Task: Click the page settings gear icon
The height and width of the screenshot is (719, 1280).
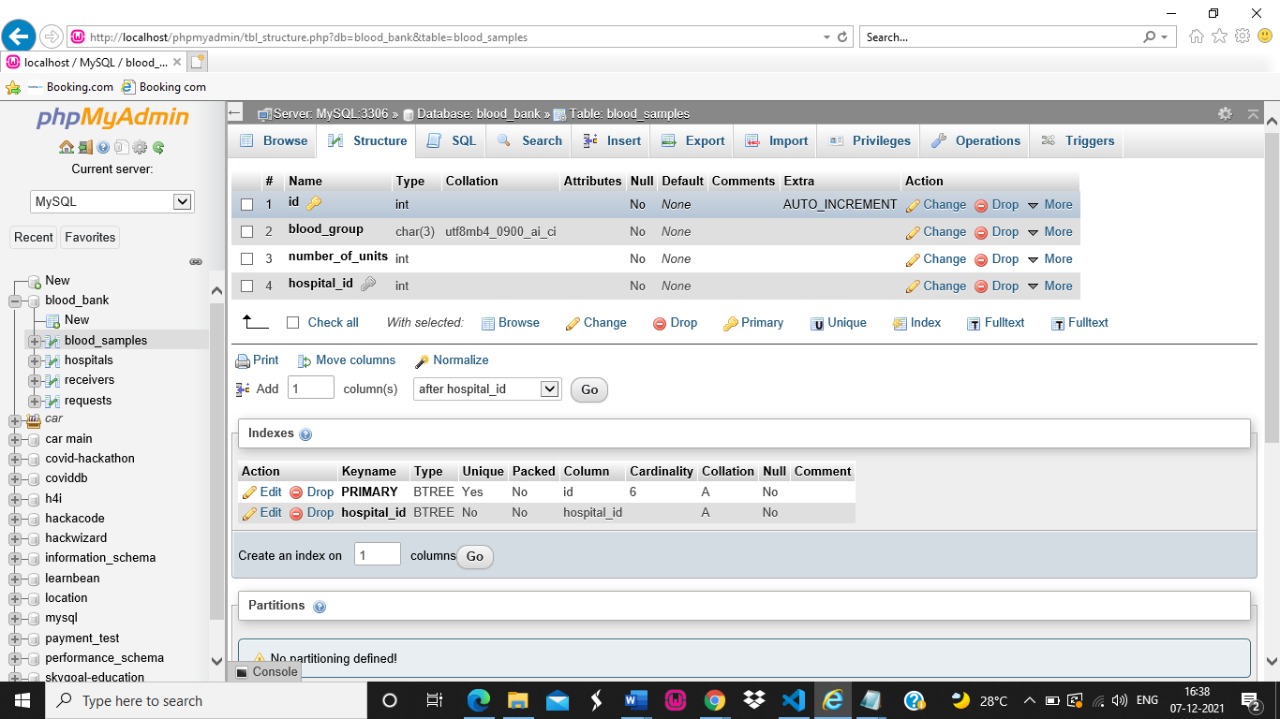Action: (x=1225, y=114)
